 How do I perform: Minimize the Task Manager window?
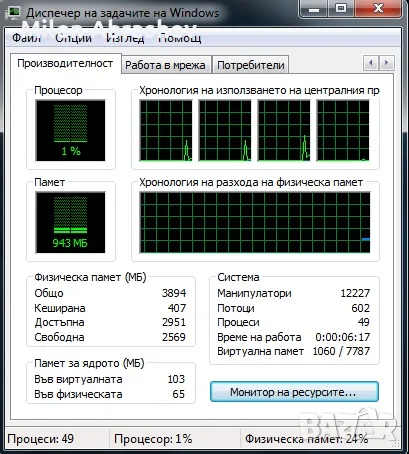313,8
